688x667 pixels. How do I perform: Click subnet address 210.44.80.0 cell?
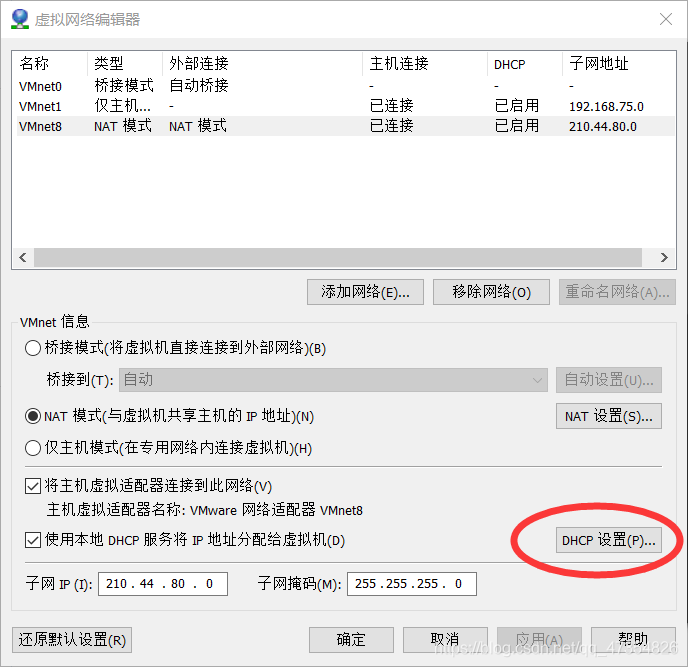(x=603, y=127)
